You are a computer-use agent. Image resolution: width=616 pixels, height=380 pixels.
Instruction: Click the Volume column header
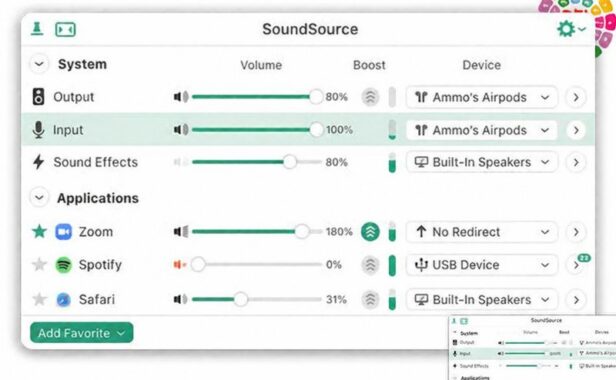[261, 65]
